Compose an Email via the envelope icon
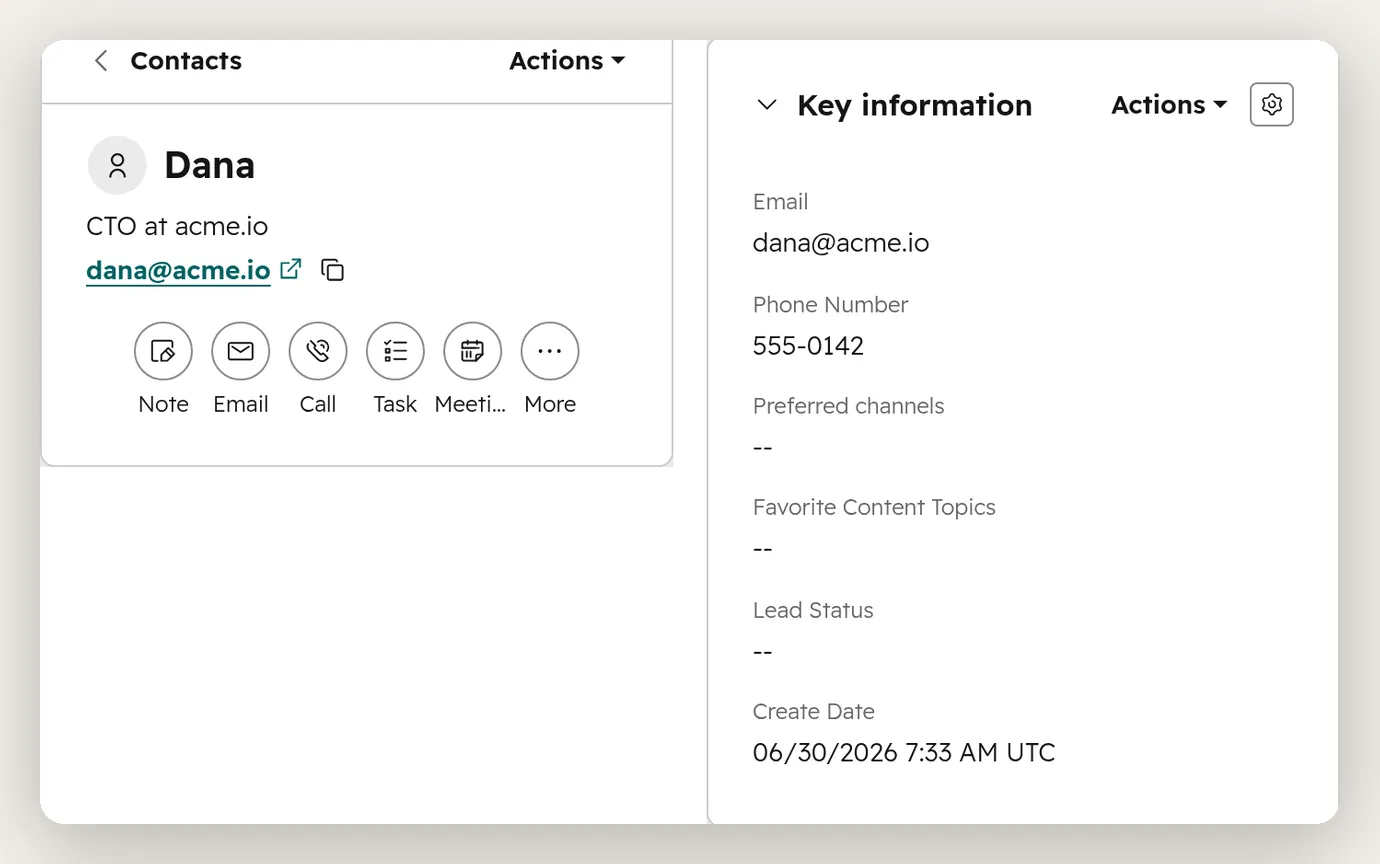 tap(240, 351)
